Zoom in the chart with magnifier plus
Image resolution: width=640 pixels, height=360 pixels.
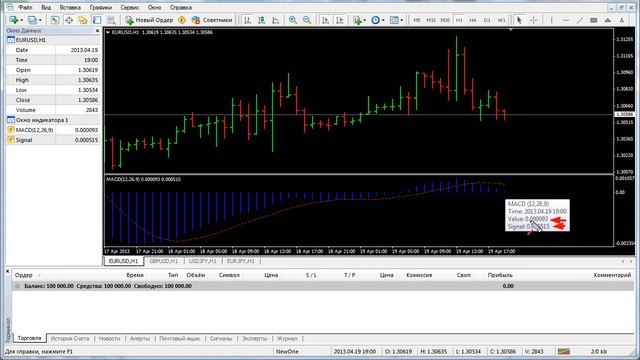coord(293,20)
